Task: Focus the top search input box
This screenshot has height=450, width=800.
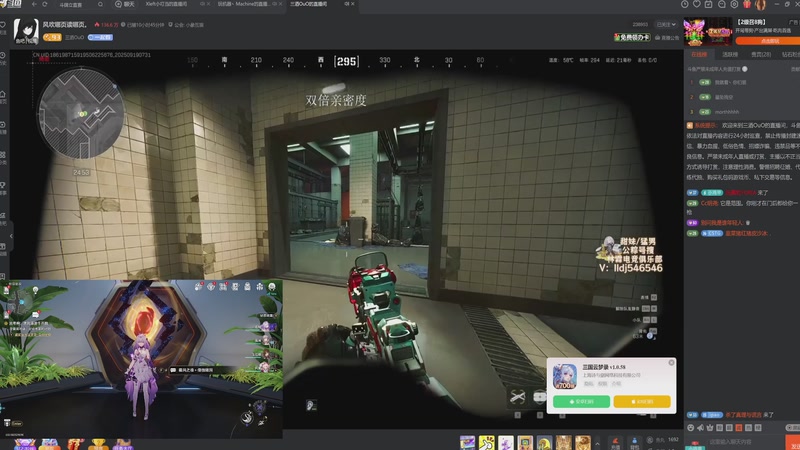Action: [x=77, y=5]
